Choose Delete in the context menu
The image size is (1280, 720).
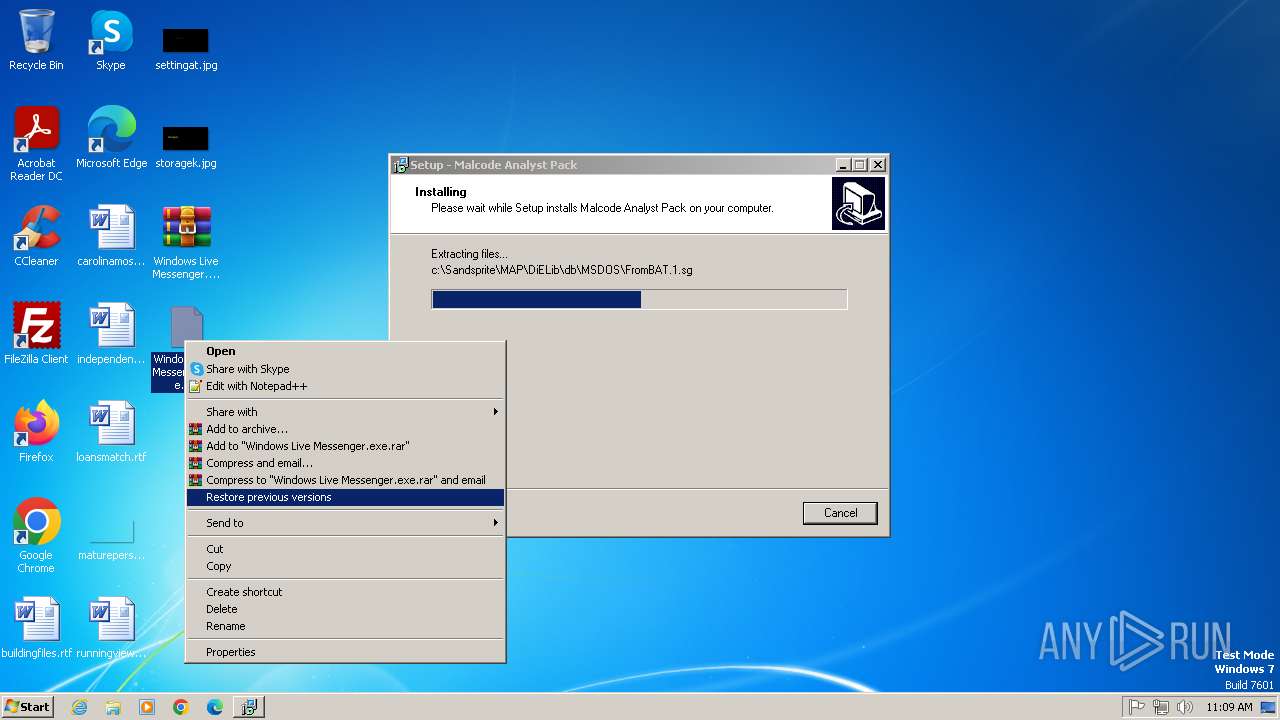click(x=345, y=609)
